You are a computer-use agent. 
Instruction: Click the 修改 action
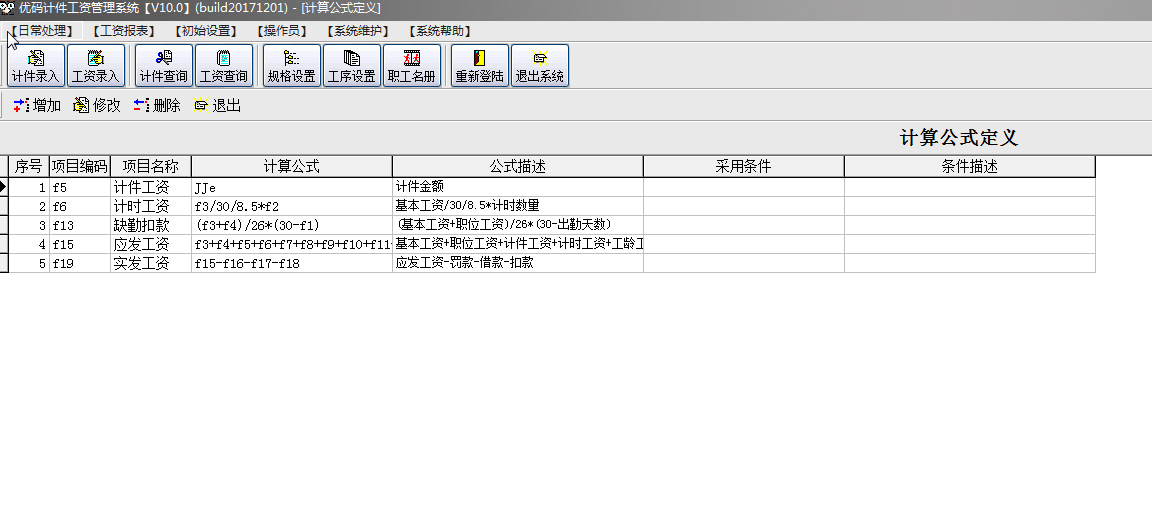coord(97,106)
